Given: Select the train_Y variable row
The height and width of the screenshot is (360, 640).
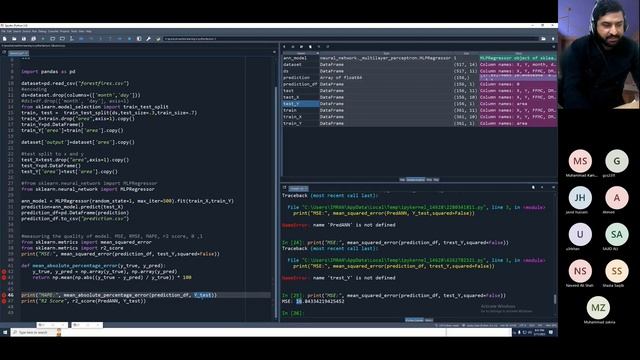Looking at the screenshot, I should (x=420, y=123).
